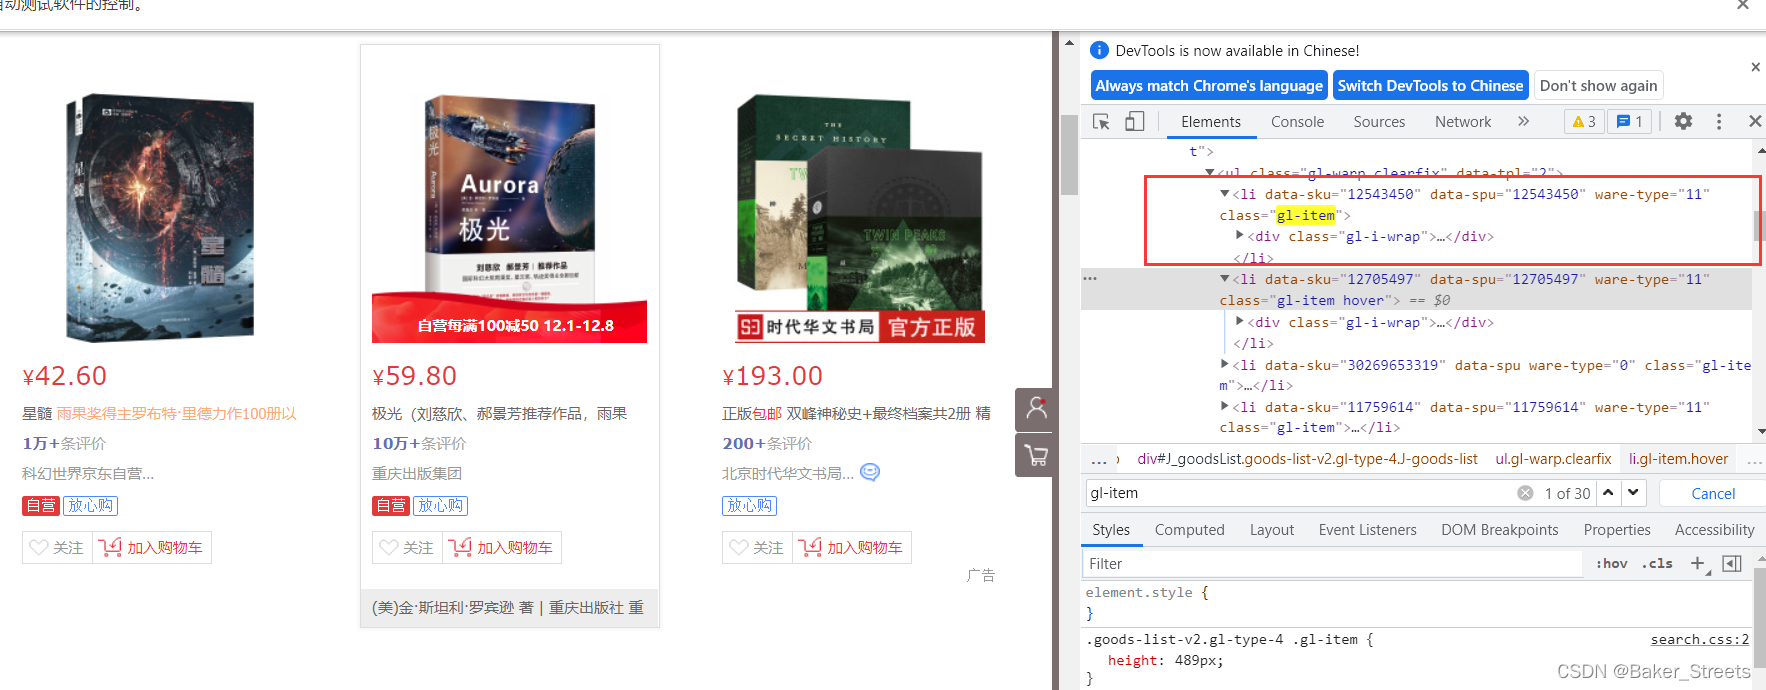Click the shopping cart sidebar icon
This screenshot has height=690, width=1766.
1037,455
